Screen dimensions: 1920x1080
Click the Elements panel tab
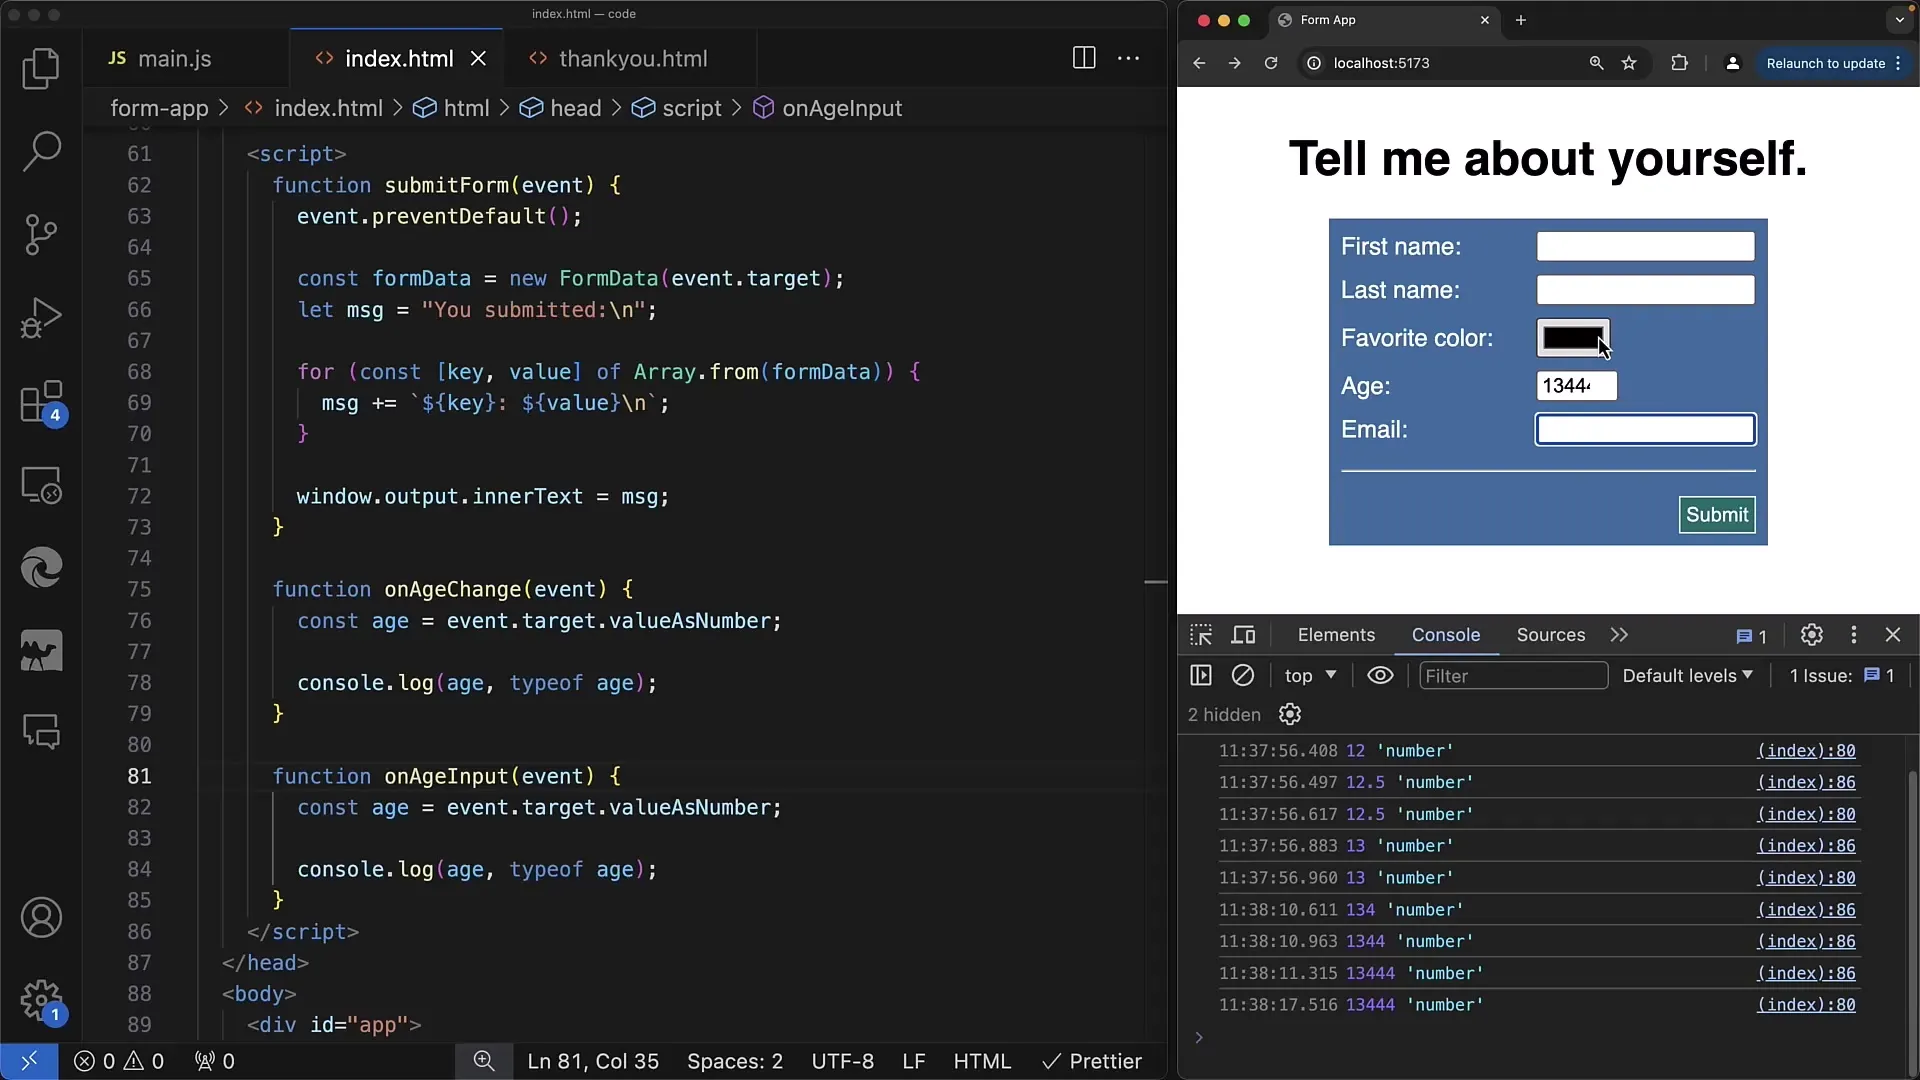(x=1336, y=634)
